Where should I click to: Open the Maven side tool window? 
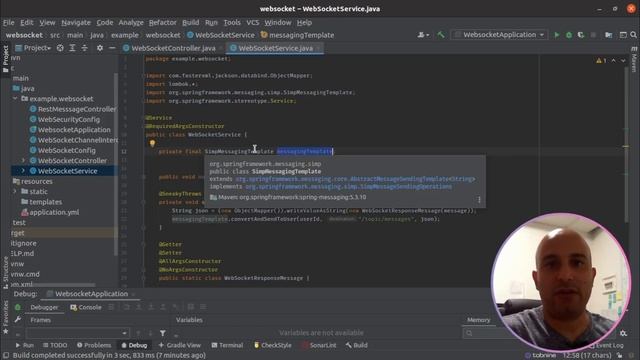[634, 60]
